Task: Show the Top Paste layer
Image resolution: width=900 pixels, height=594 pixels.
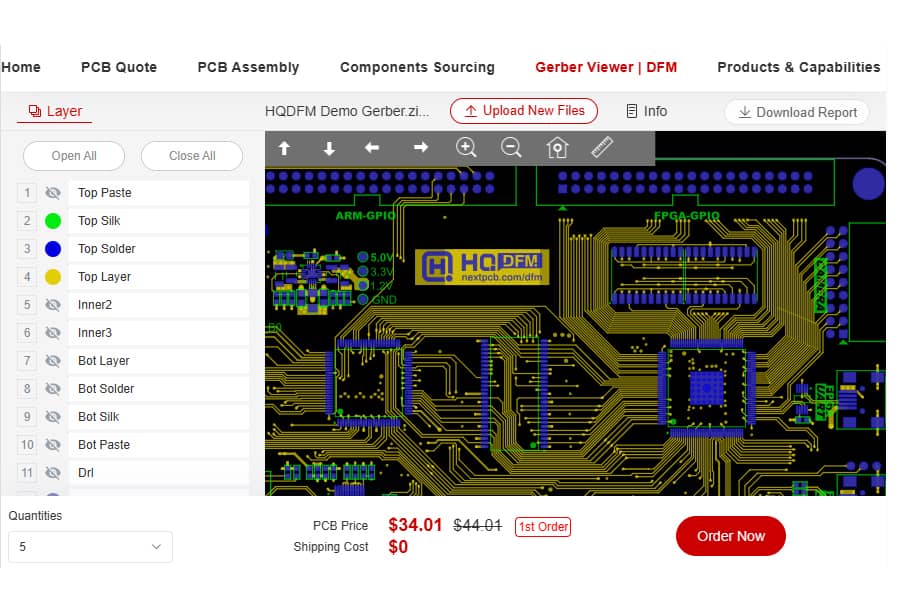Action: click(53, 193)
